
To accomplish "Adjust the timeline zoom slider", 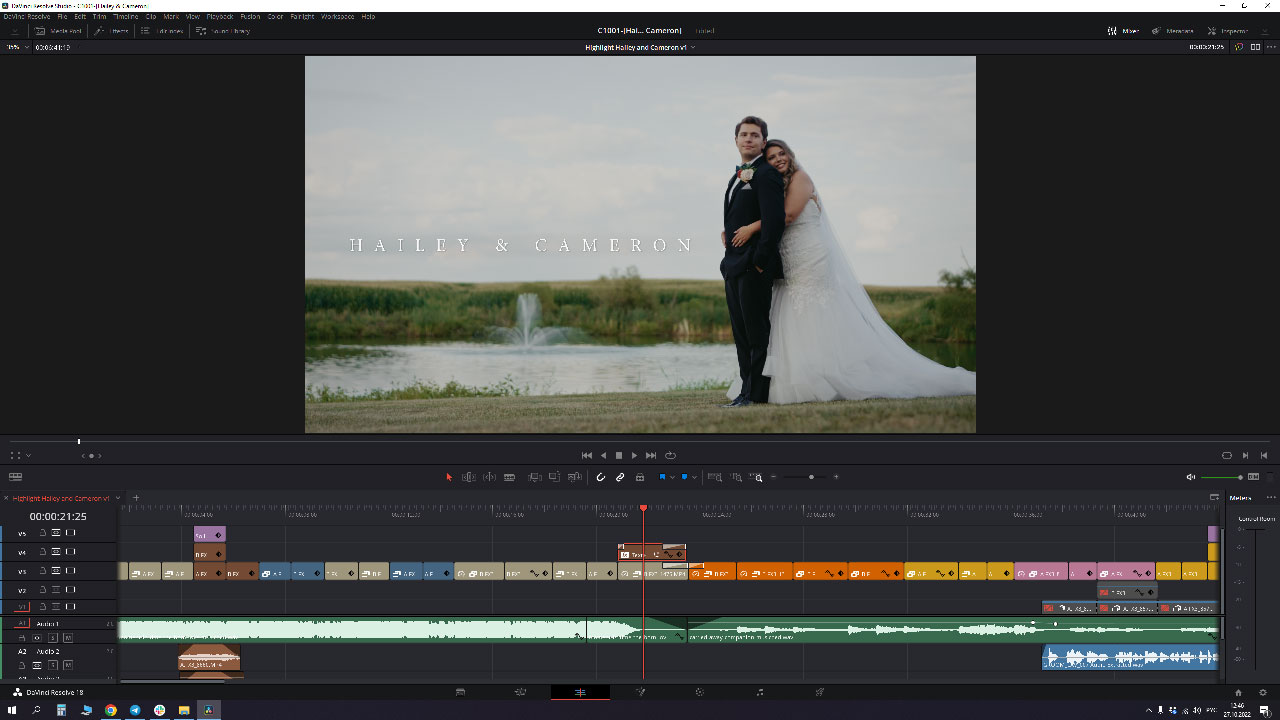I will 811,477.
